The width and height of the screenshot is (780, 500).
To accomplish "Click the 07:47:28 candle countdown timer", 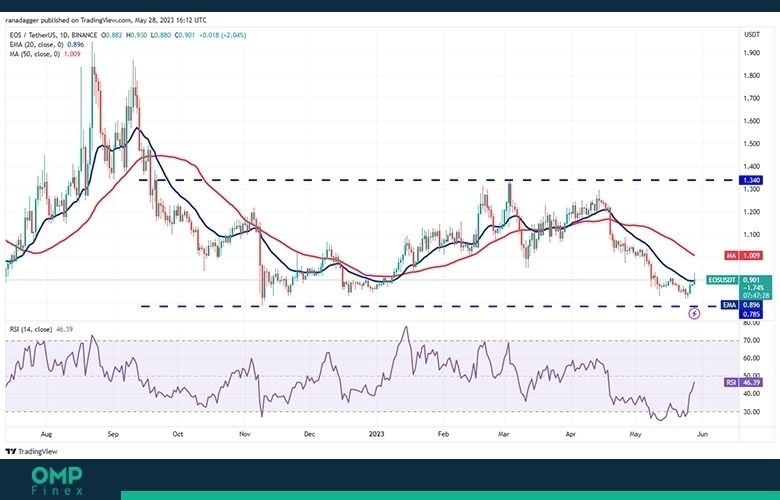I will pos(756,295).
